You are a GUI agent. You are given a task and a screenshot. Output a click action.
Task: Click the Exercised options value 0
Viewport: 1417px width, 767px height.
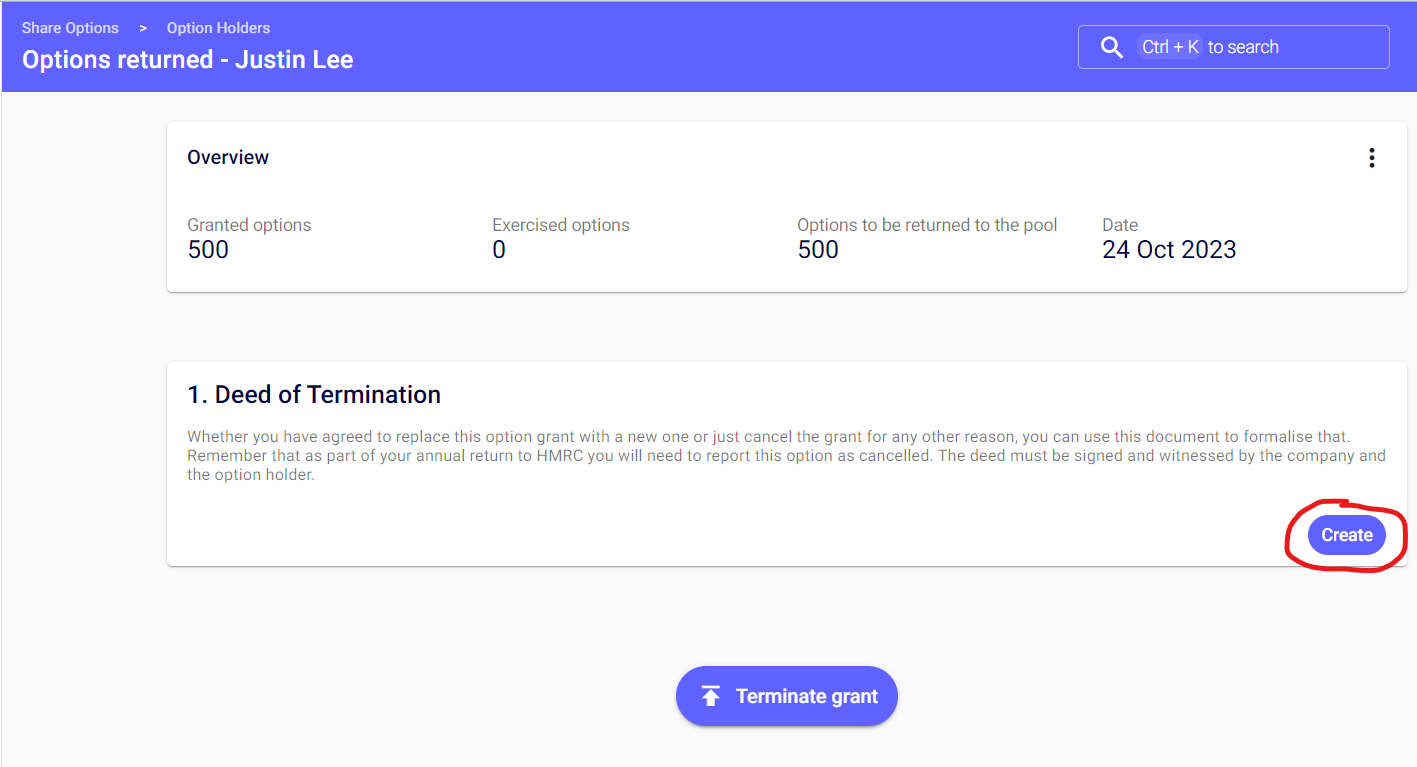[x=499, y=250]
